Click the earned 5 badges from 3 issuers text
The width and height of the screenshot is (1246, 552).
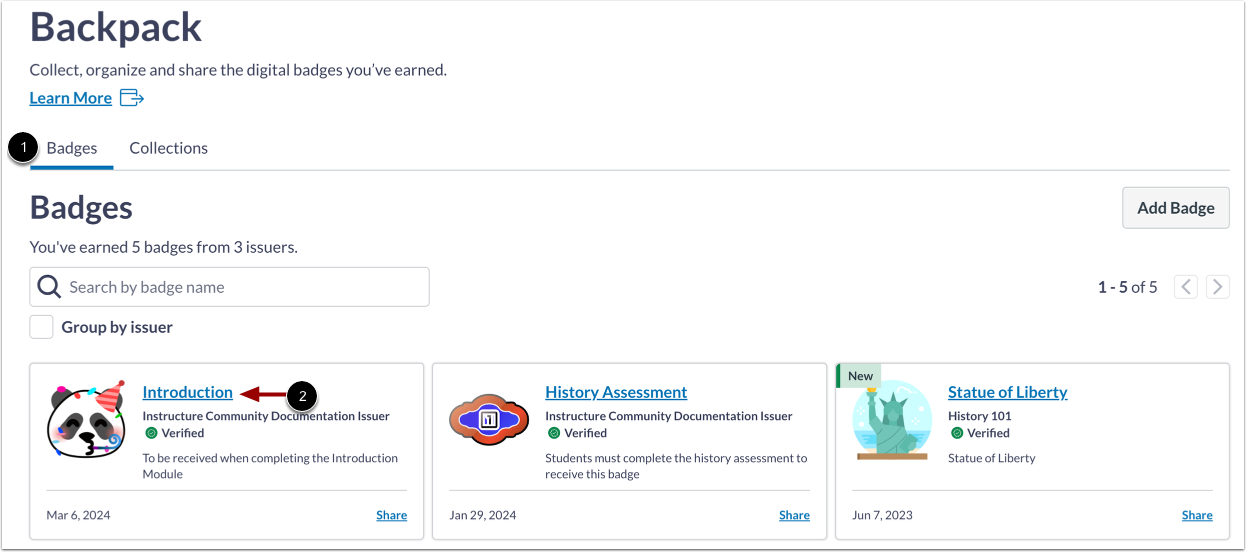pyautogui.click(x=164, y=246)
